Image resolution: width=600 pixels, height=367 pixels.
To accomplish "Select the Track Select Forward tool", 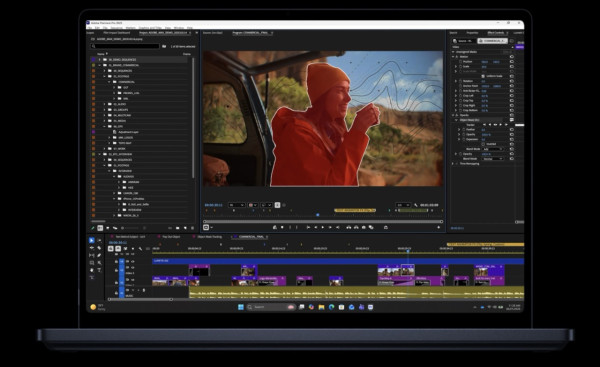I will [99, 240].
